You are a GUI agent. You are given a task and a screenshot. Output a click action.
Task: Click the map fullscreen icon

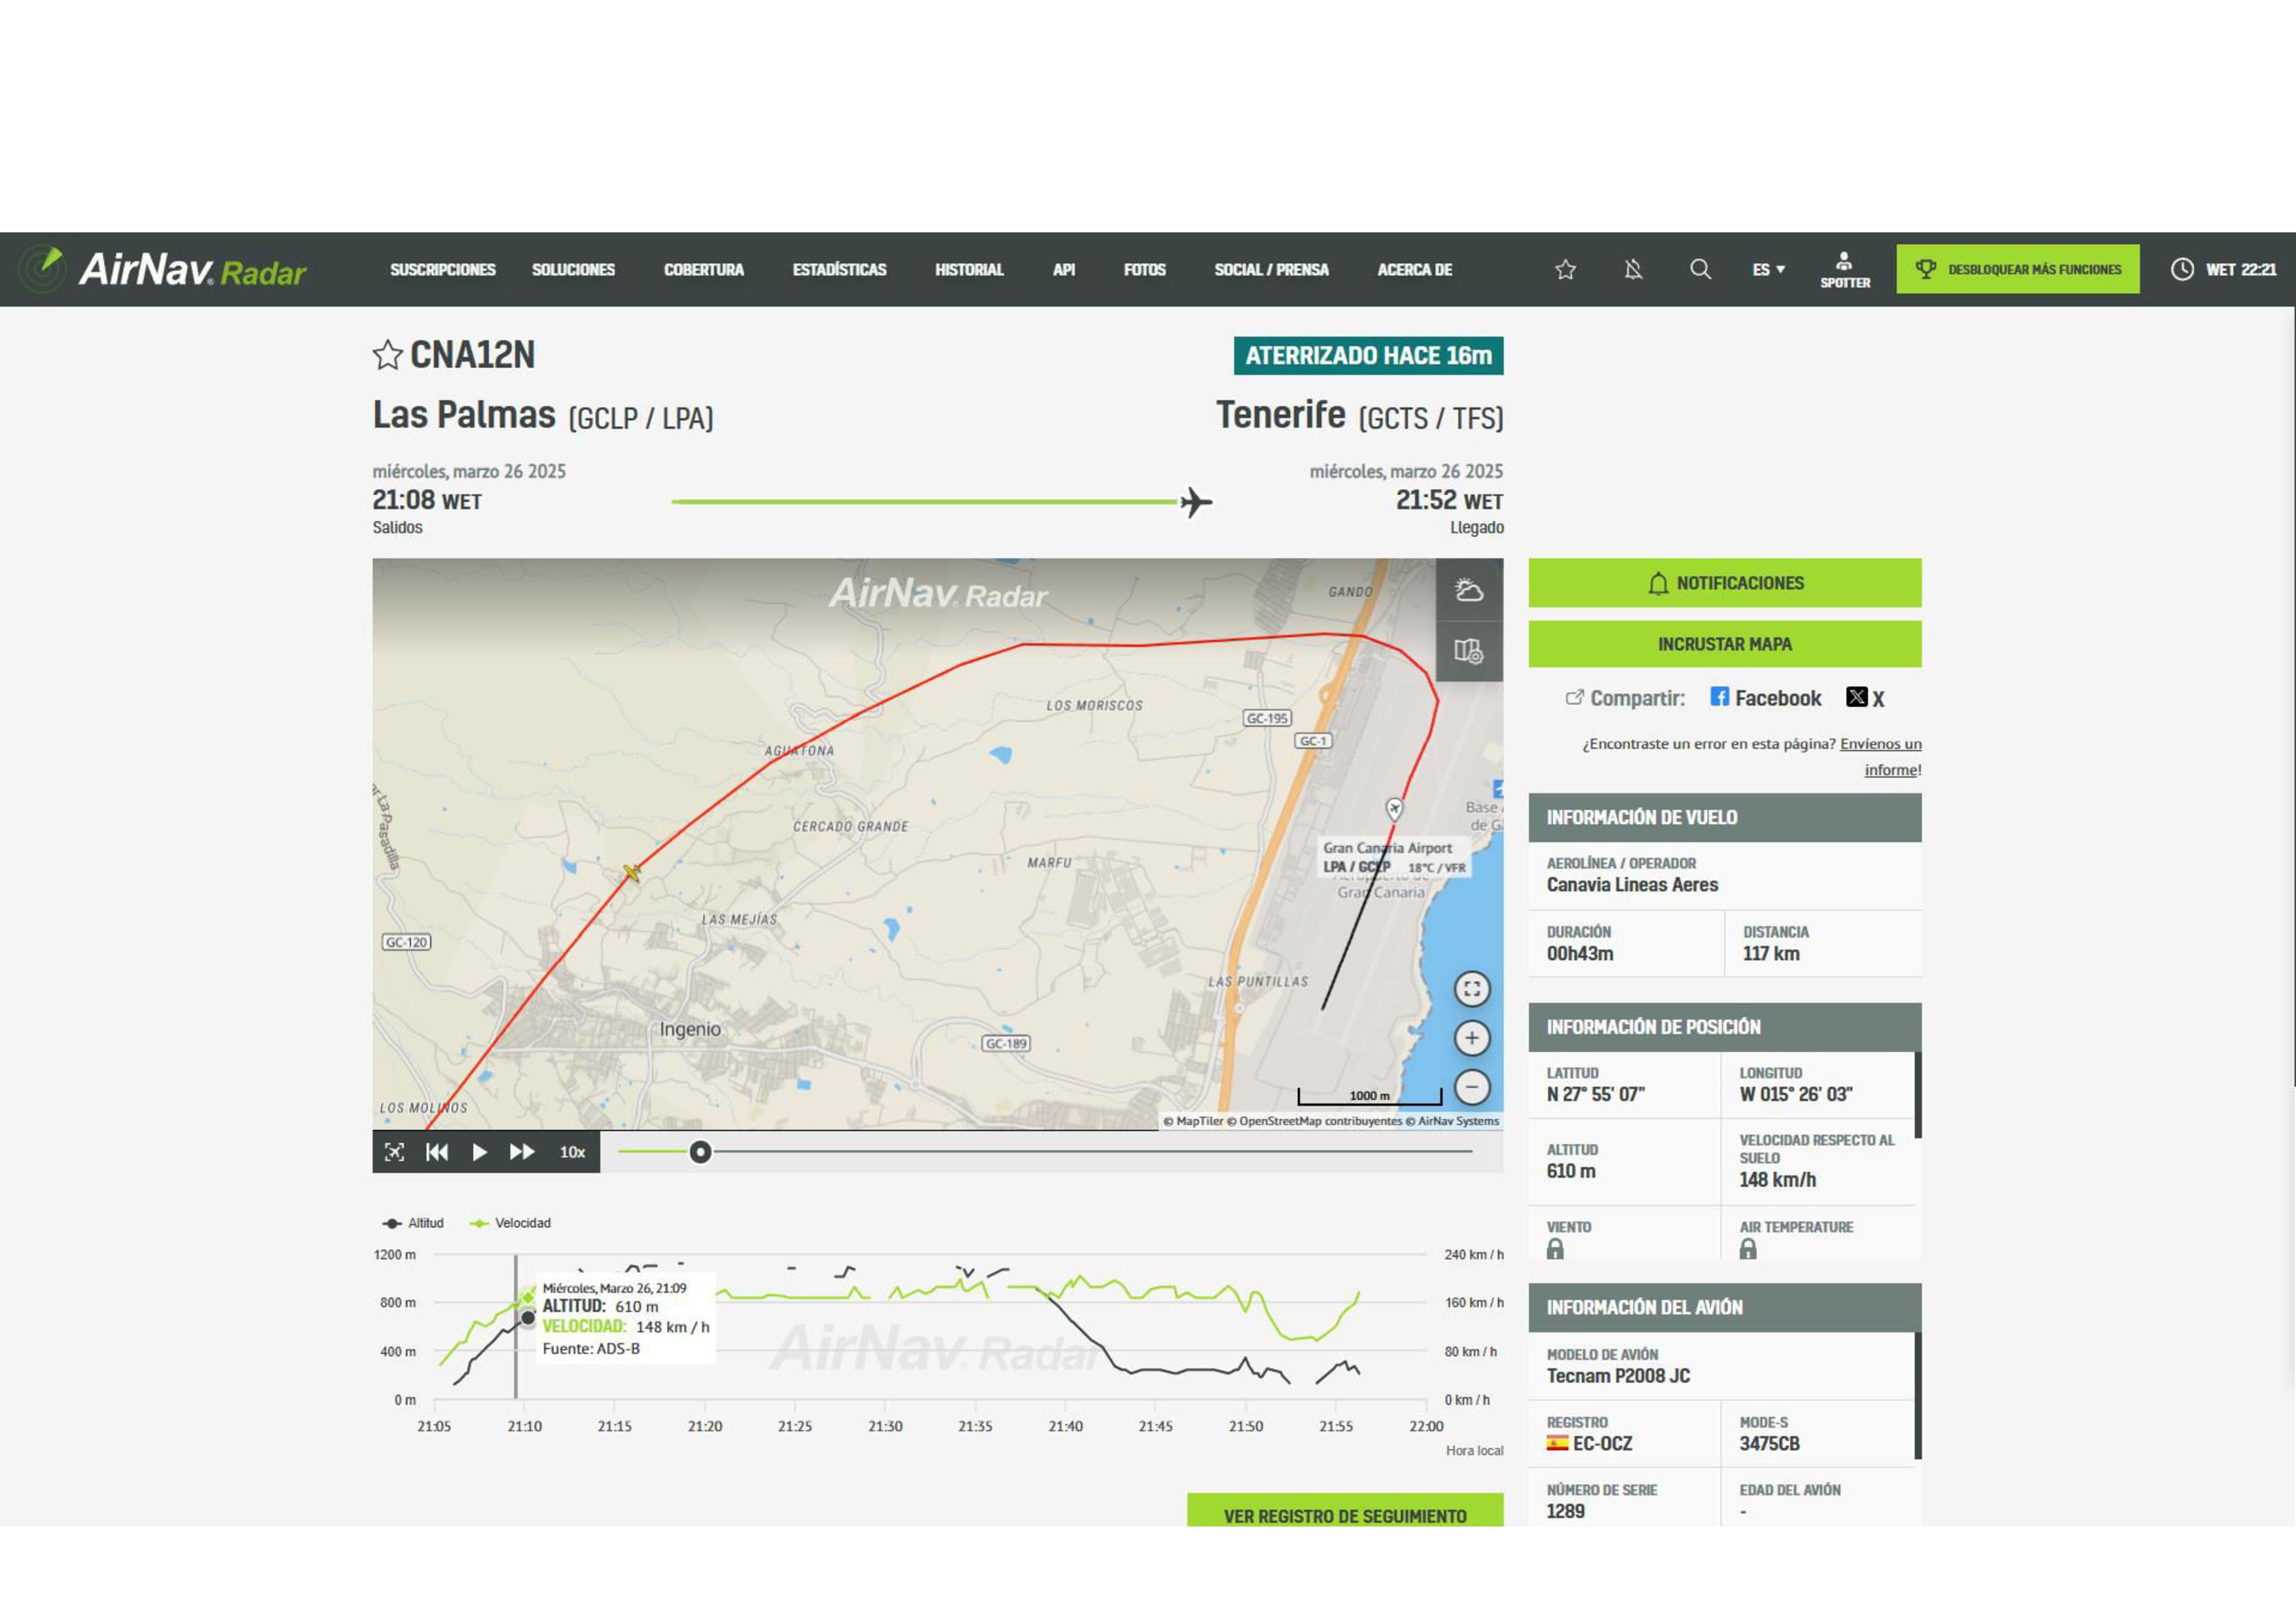point(1471,989)
